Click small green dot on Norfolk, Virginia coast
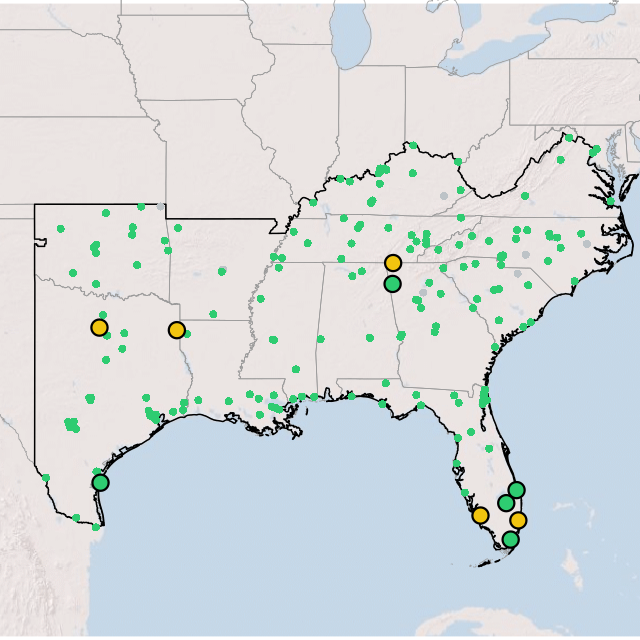 coord(611,201)
